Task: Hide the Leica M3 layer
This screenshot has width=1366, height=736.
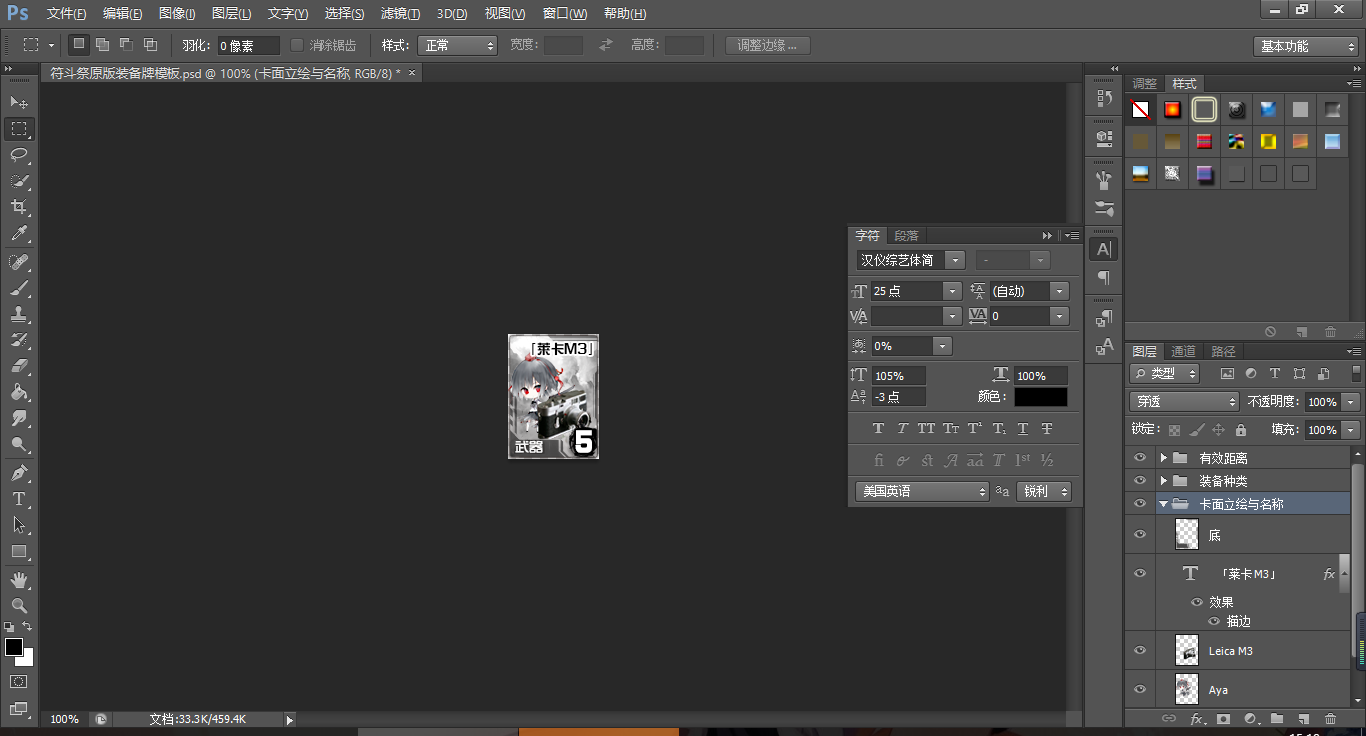Action: (x=1139, y=651)
